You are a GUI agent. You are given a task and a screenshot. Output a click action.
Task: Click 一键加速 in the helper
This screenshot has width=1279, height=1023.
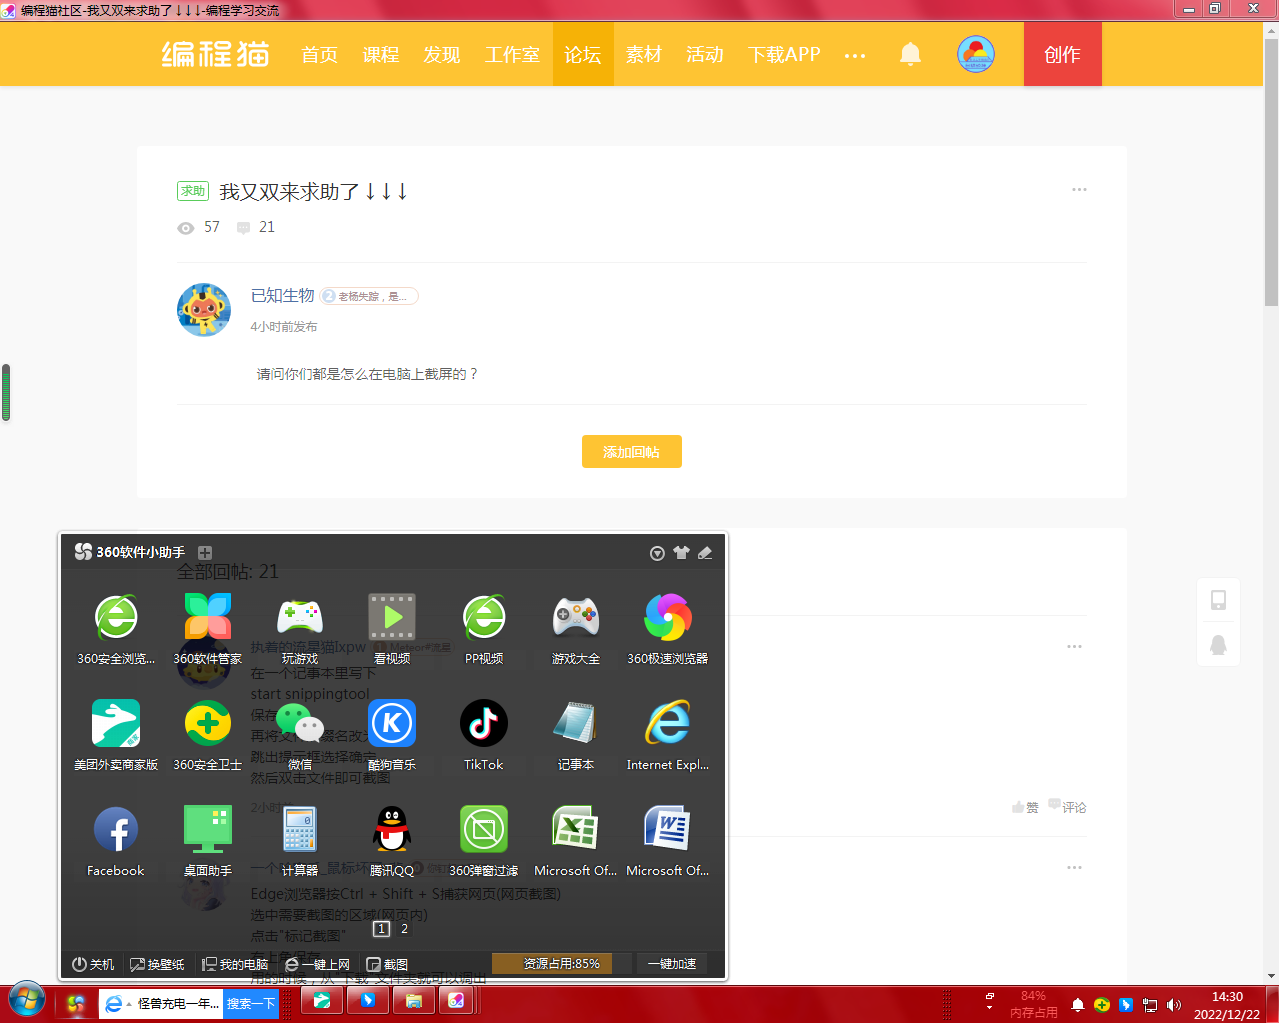coord(671,964)
